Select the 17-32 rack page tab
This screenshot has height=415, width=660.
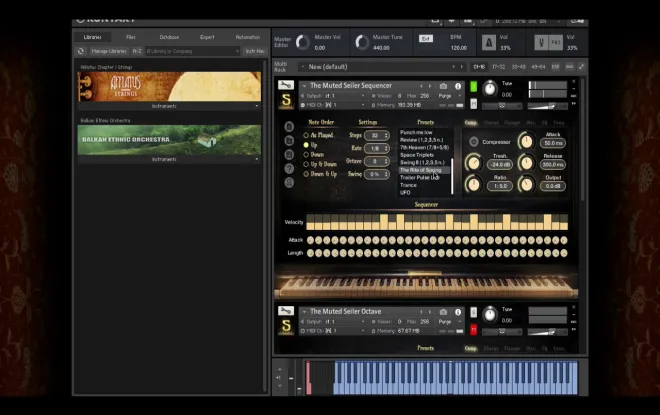click(498, 67)
